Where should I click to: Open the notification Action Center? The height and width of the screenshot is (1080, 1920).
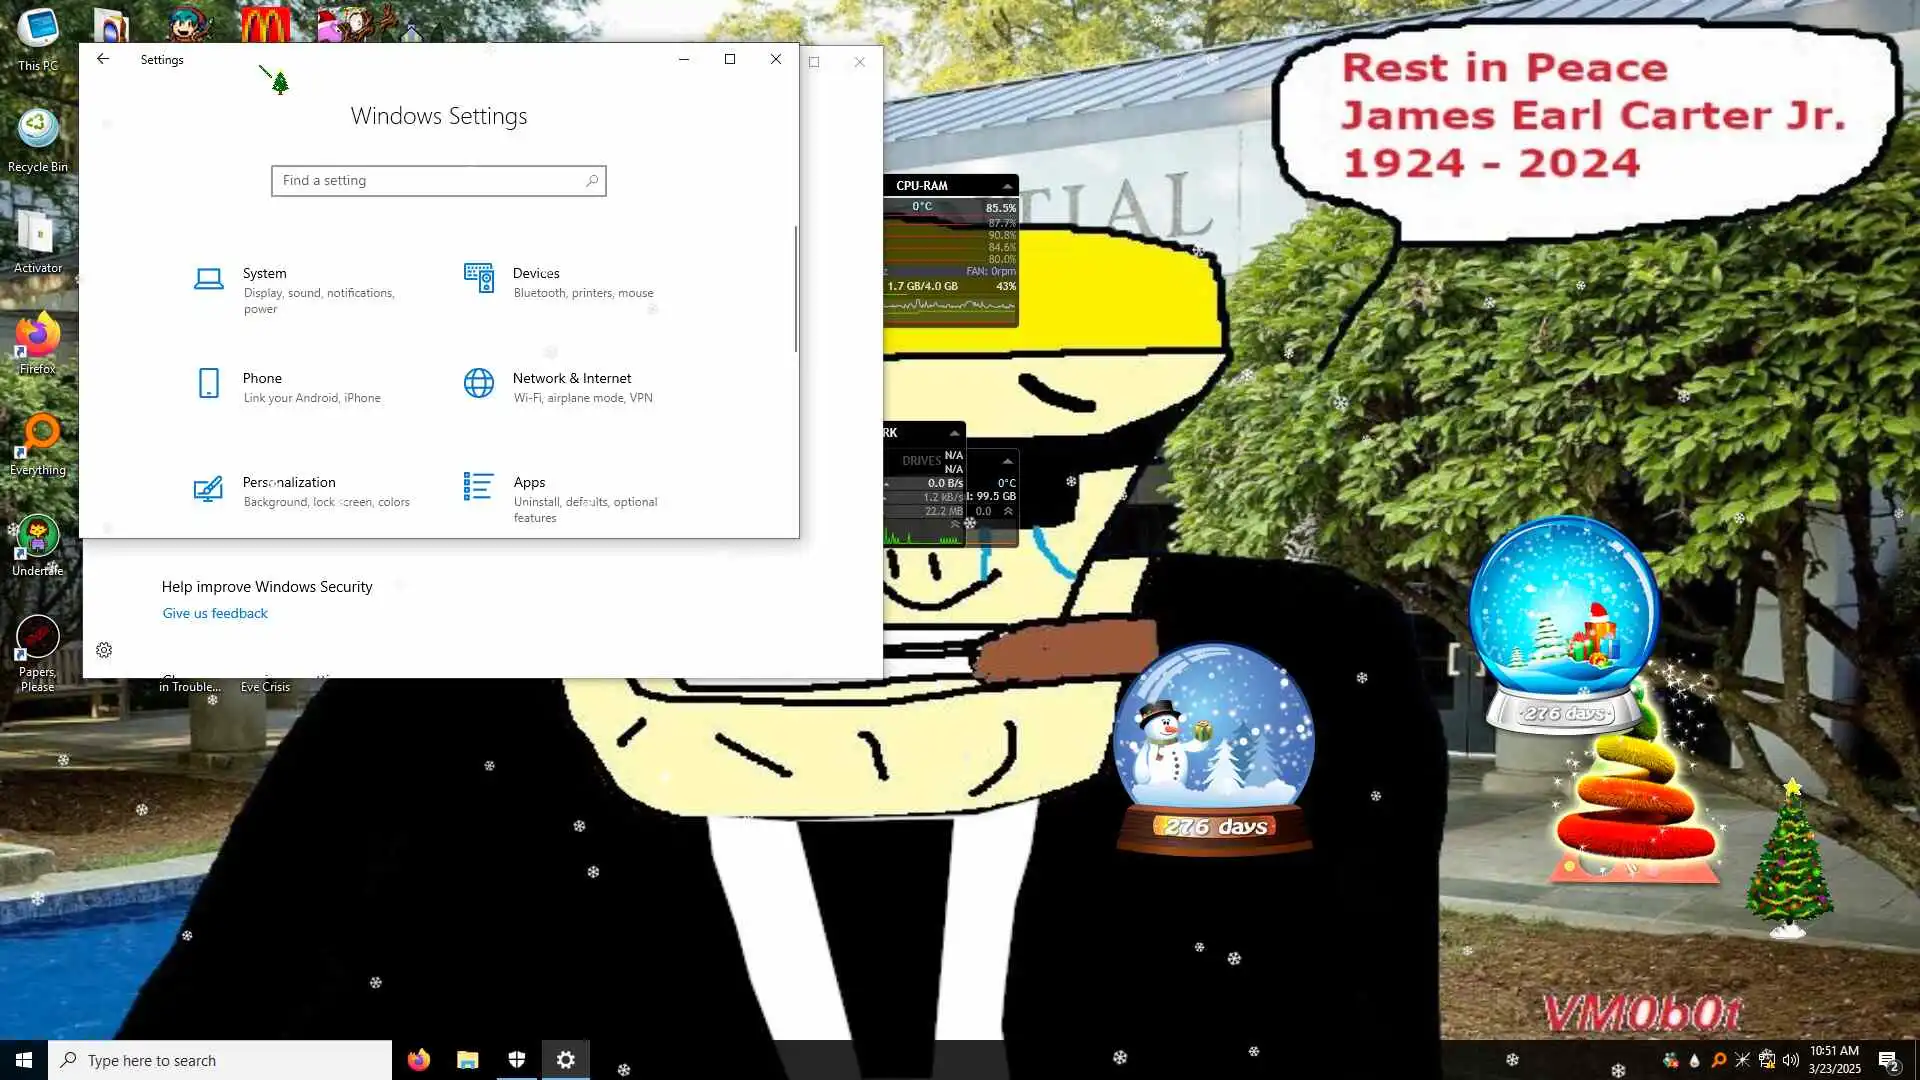(x=1888, y=1061)
